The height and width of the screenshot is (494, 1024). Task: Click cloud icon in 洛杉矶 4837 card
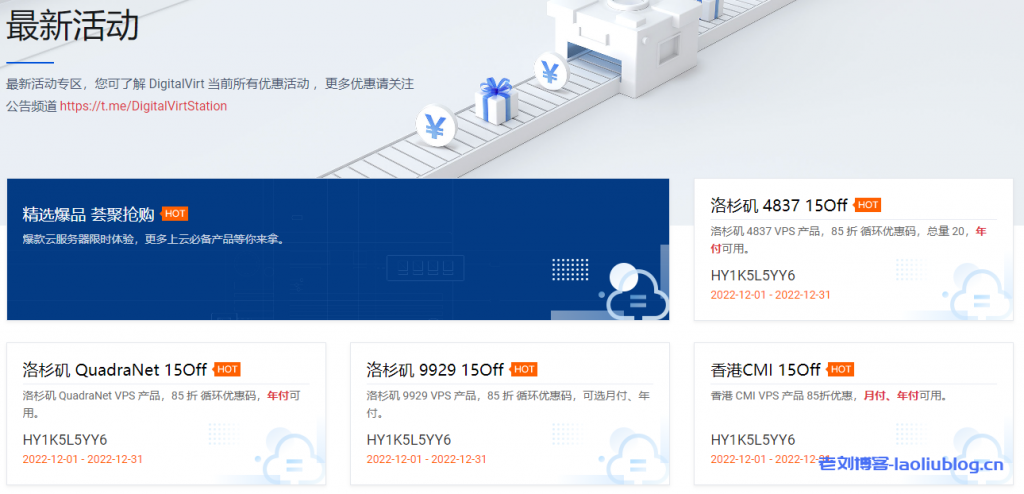tap(978, 292)
